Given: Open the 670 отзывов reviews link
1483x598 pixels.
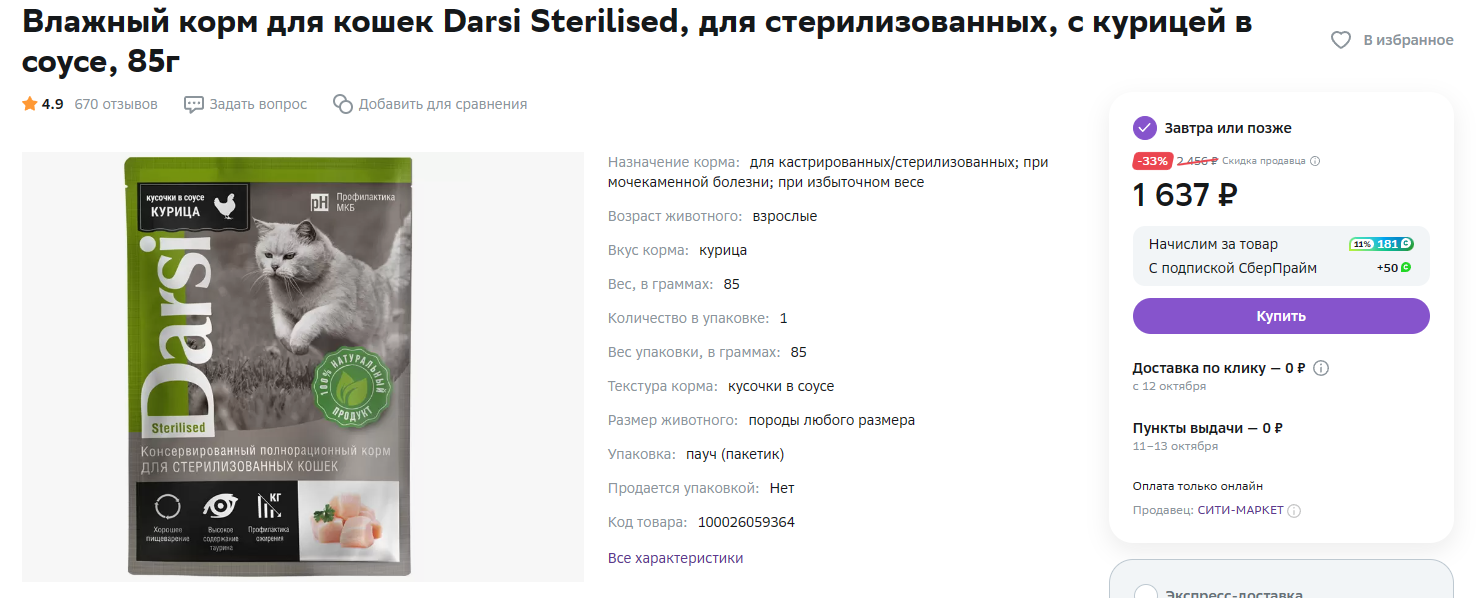Looking at the screenshot, I should 116,104.
